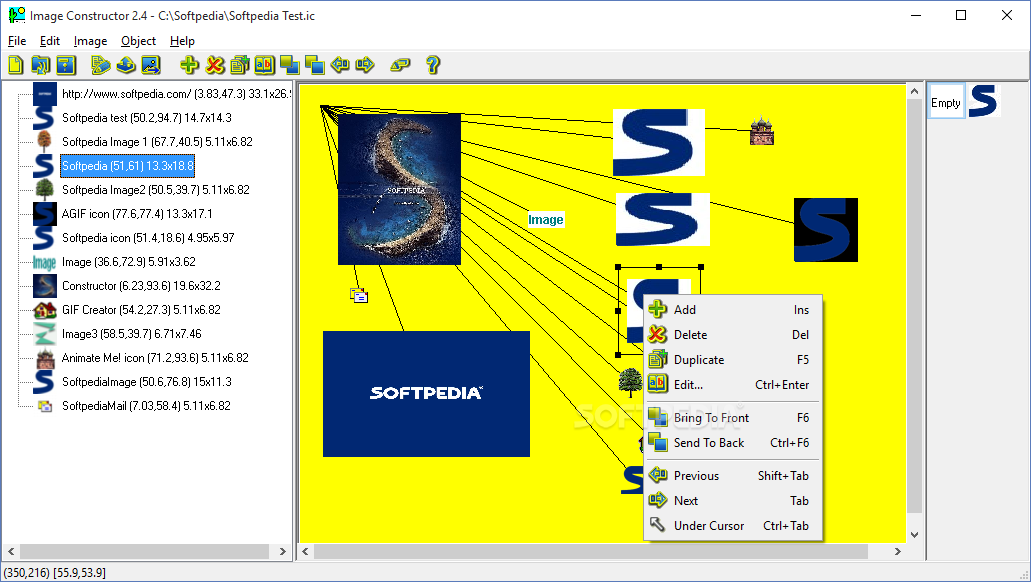Choose Edit... from the context menu
1031x582 pixels.
click(x=732, y=385)
